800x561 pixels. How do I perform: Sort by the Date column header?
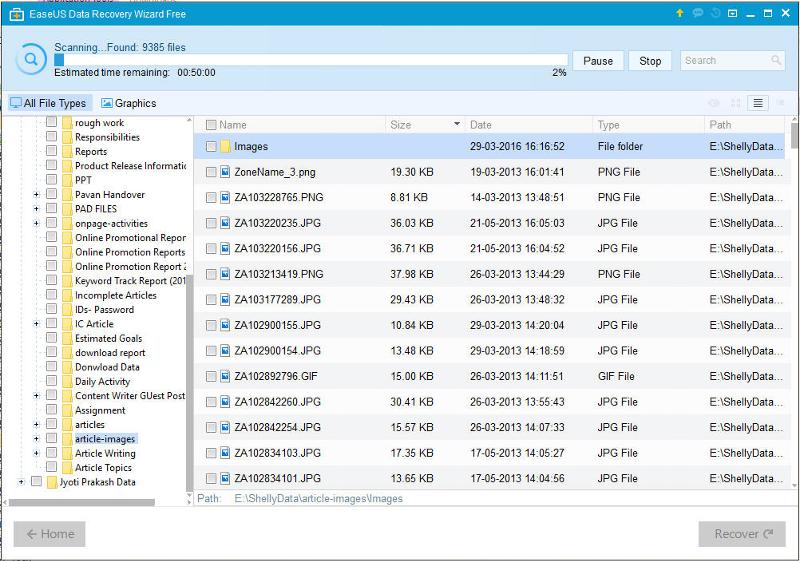pyautogui.click(x=528, y=125)
